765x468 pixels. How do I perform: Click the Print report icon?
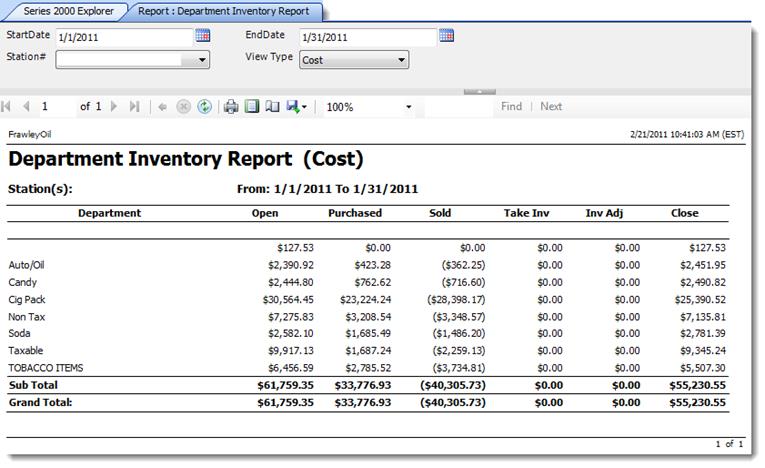(231, 107)
